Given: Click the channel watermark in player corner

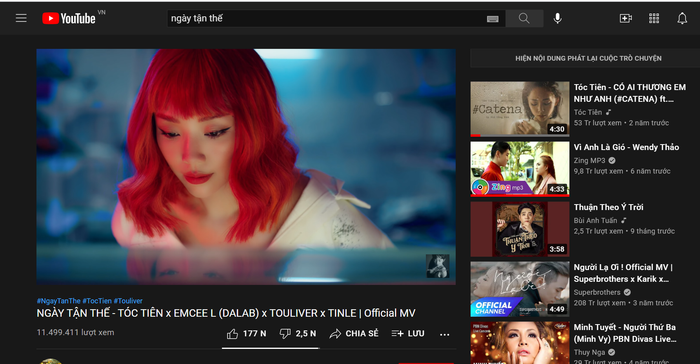Looking at the screenshot, I should pyautogui.click(x=437, y=266).
